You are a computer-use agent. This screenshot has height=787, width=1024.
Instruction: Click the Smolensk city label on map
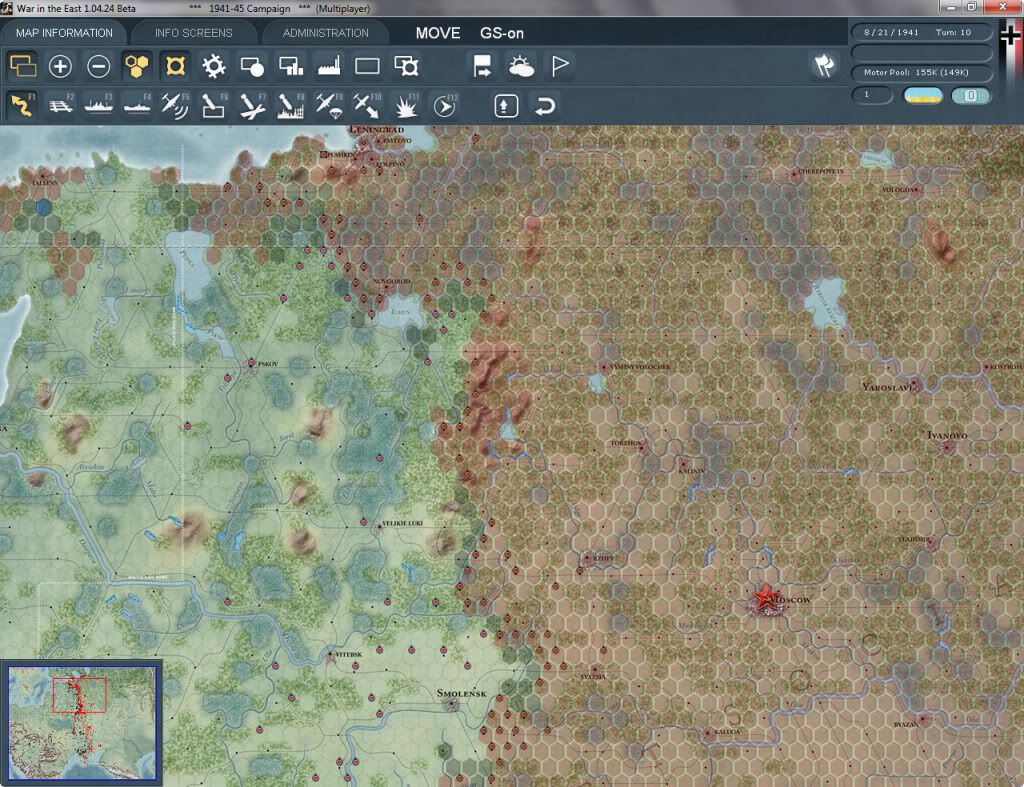coord(462,693)
